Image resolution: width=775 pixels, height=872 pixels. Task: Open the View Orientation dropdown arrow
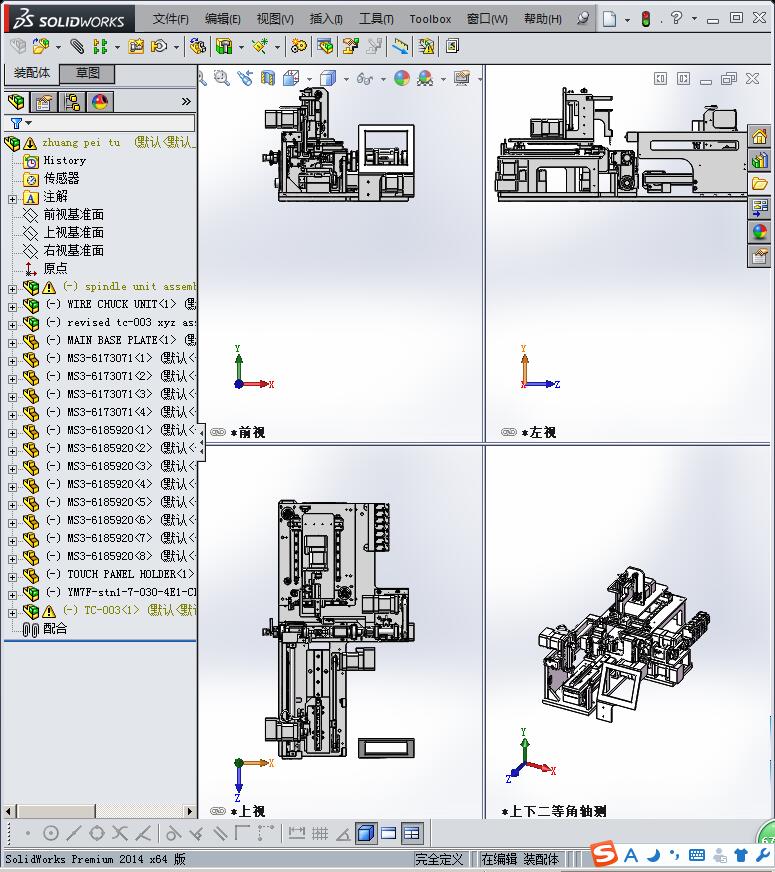pyautogui.click(x=309, y=79)
